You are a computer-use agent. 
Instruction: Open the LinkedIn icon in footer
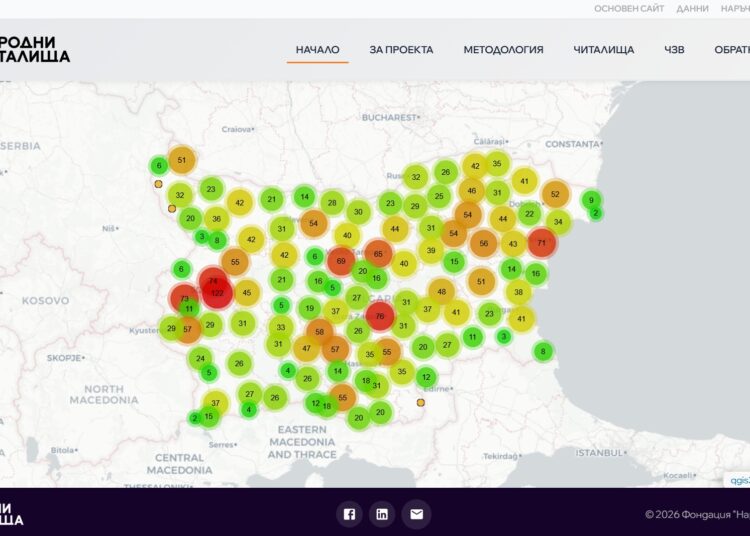click(x=382, y=514)
